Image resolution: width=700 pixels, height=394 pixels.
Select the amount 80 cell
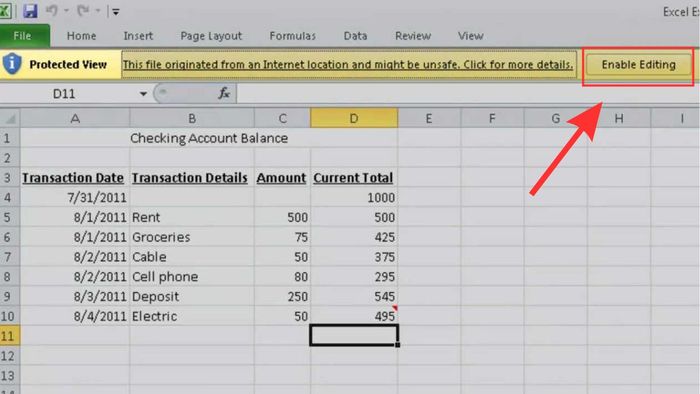point(283,277)
